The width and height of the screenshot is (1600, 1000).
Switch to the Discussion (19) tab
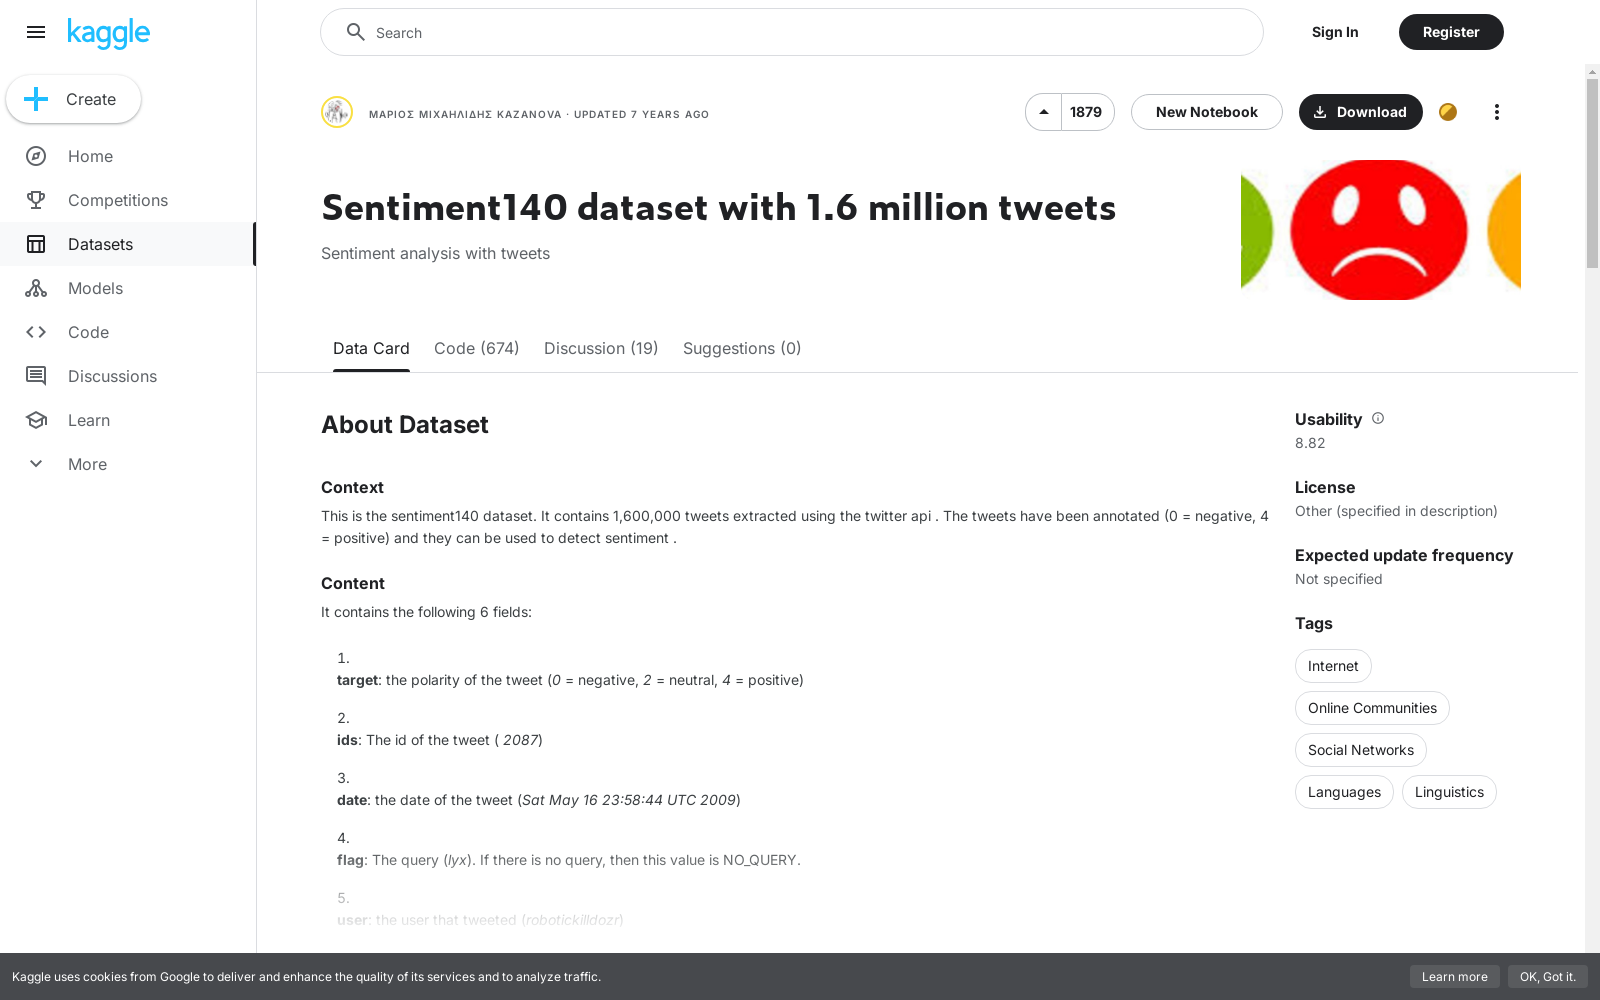pos(601,348)
